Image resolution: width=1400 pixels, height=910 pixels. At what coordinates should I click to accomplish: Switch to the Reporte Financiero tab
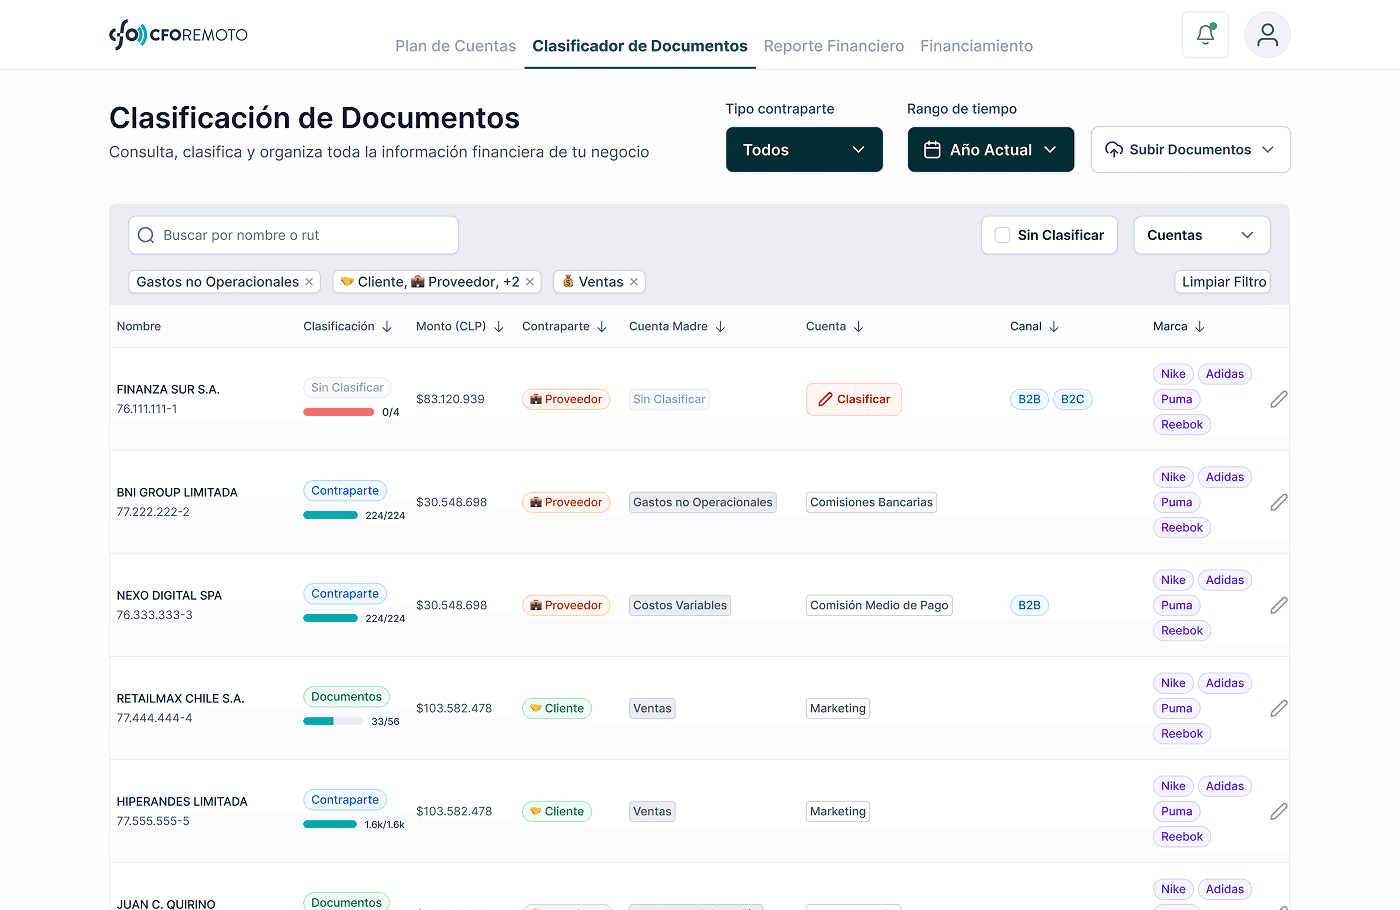click(834, 46)
